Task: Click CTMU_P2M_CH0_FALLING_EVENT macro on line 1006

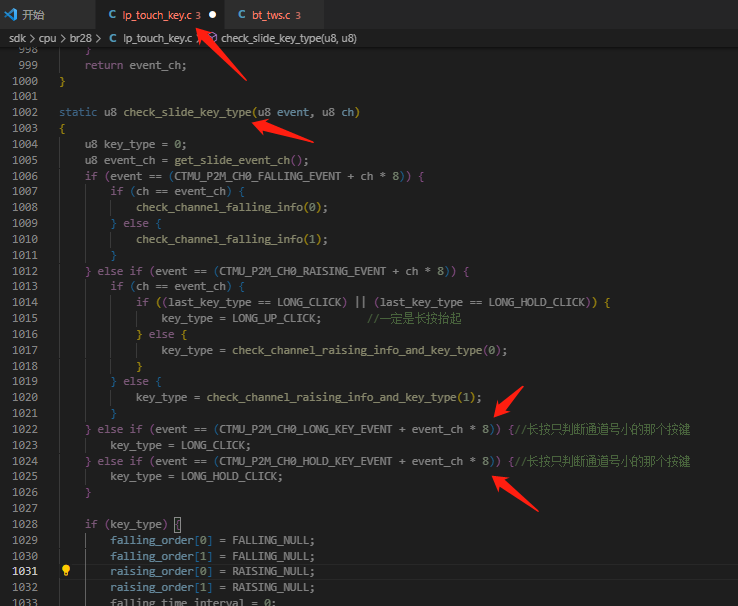Action: (257, 176)
